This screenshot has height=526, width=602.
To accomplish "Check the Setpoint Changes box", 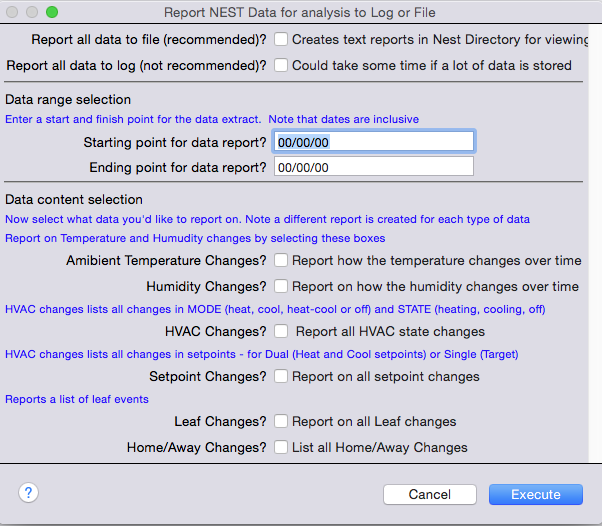I will pos(281,376).
